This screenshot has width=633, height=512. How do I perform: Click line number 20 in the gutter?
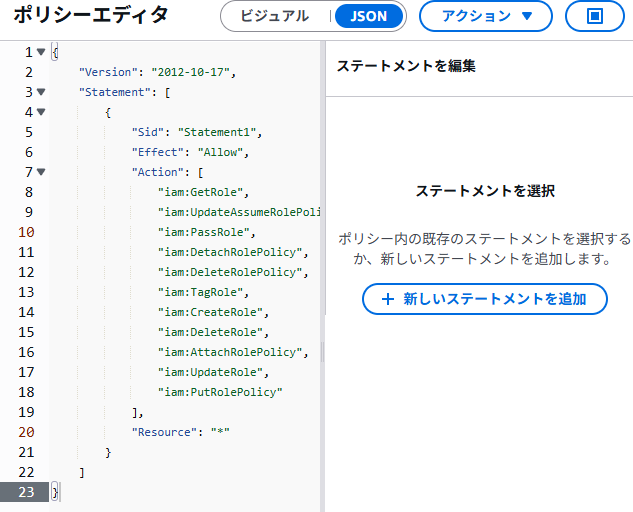tap(26, 432)
